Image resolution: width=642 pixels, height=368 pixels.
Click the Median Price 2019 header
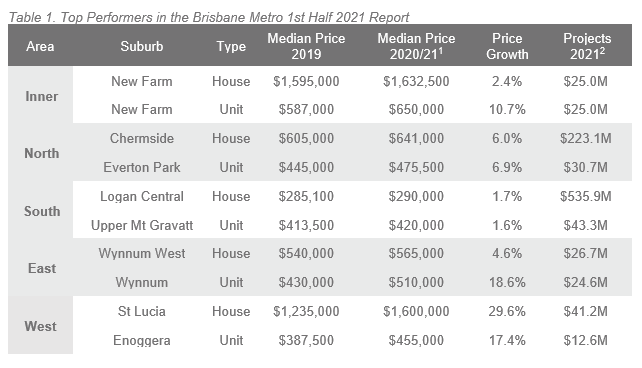click(306, 46)
